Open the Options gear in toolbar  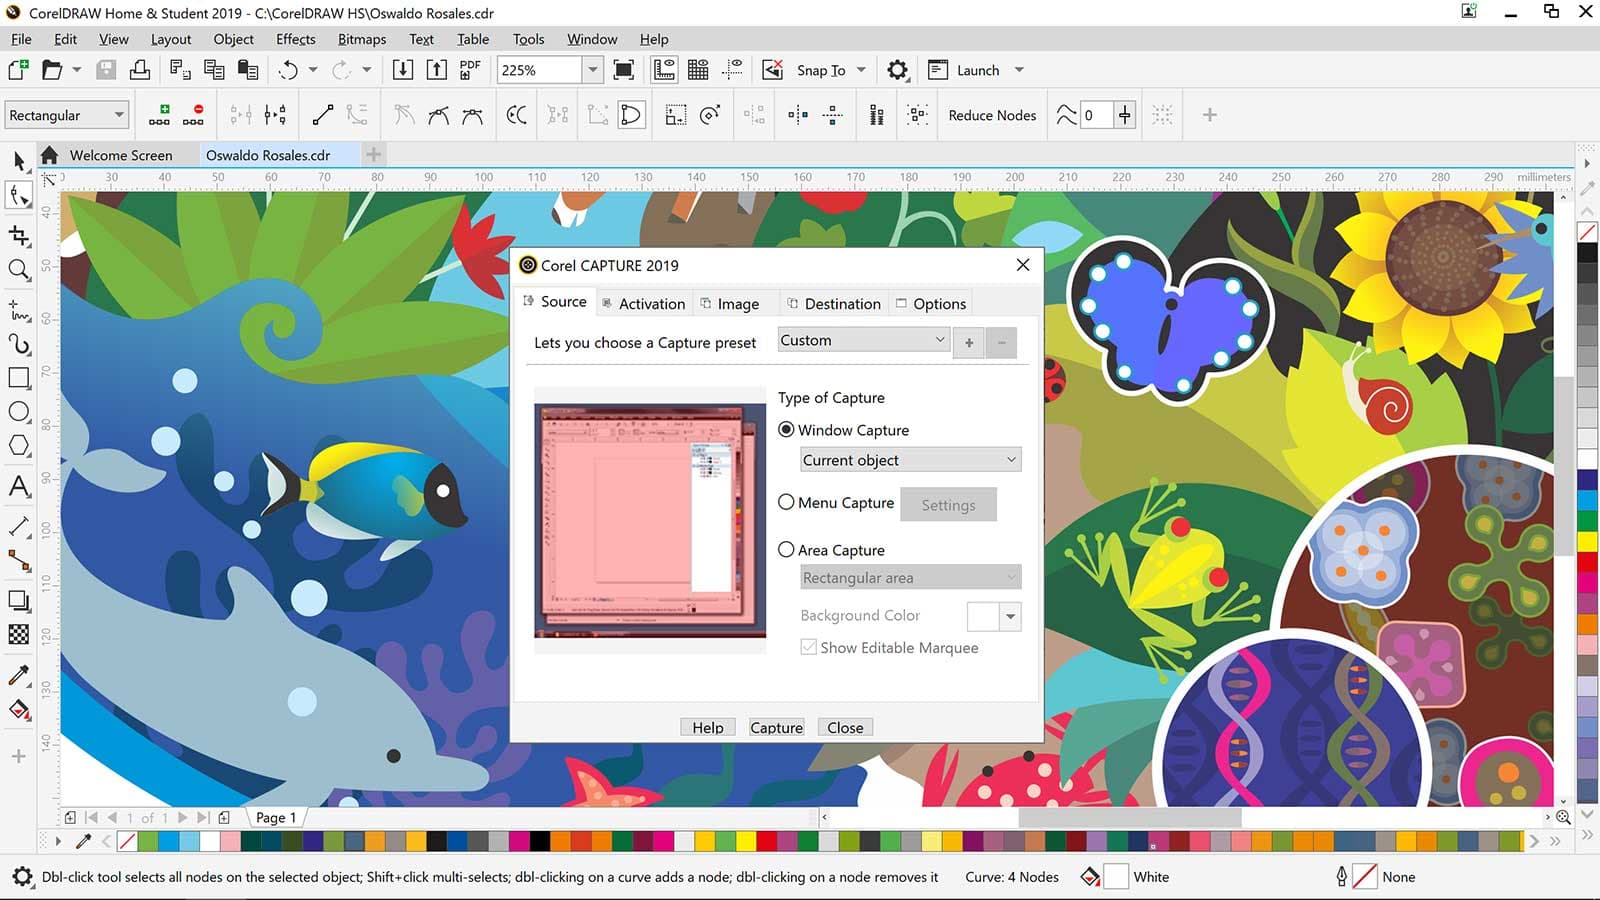(x=897, y=70)
